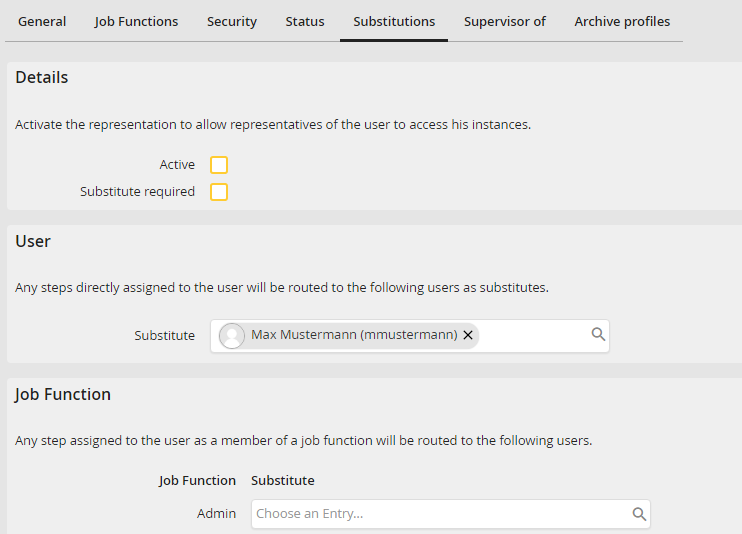Focus the Admin Choose an Entry field
The image size is (742, 534).
point(450,514)
